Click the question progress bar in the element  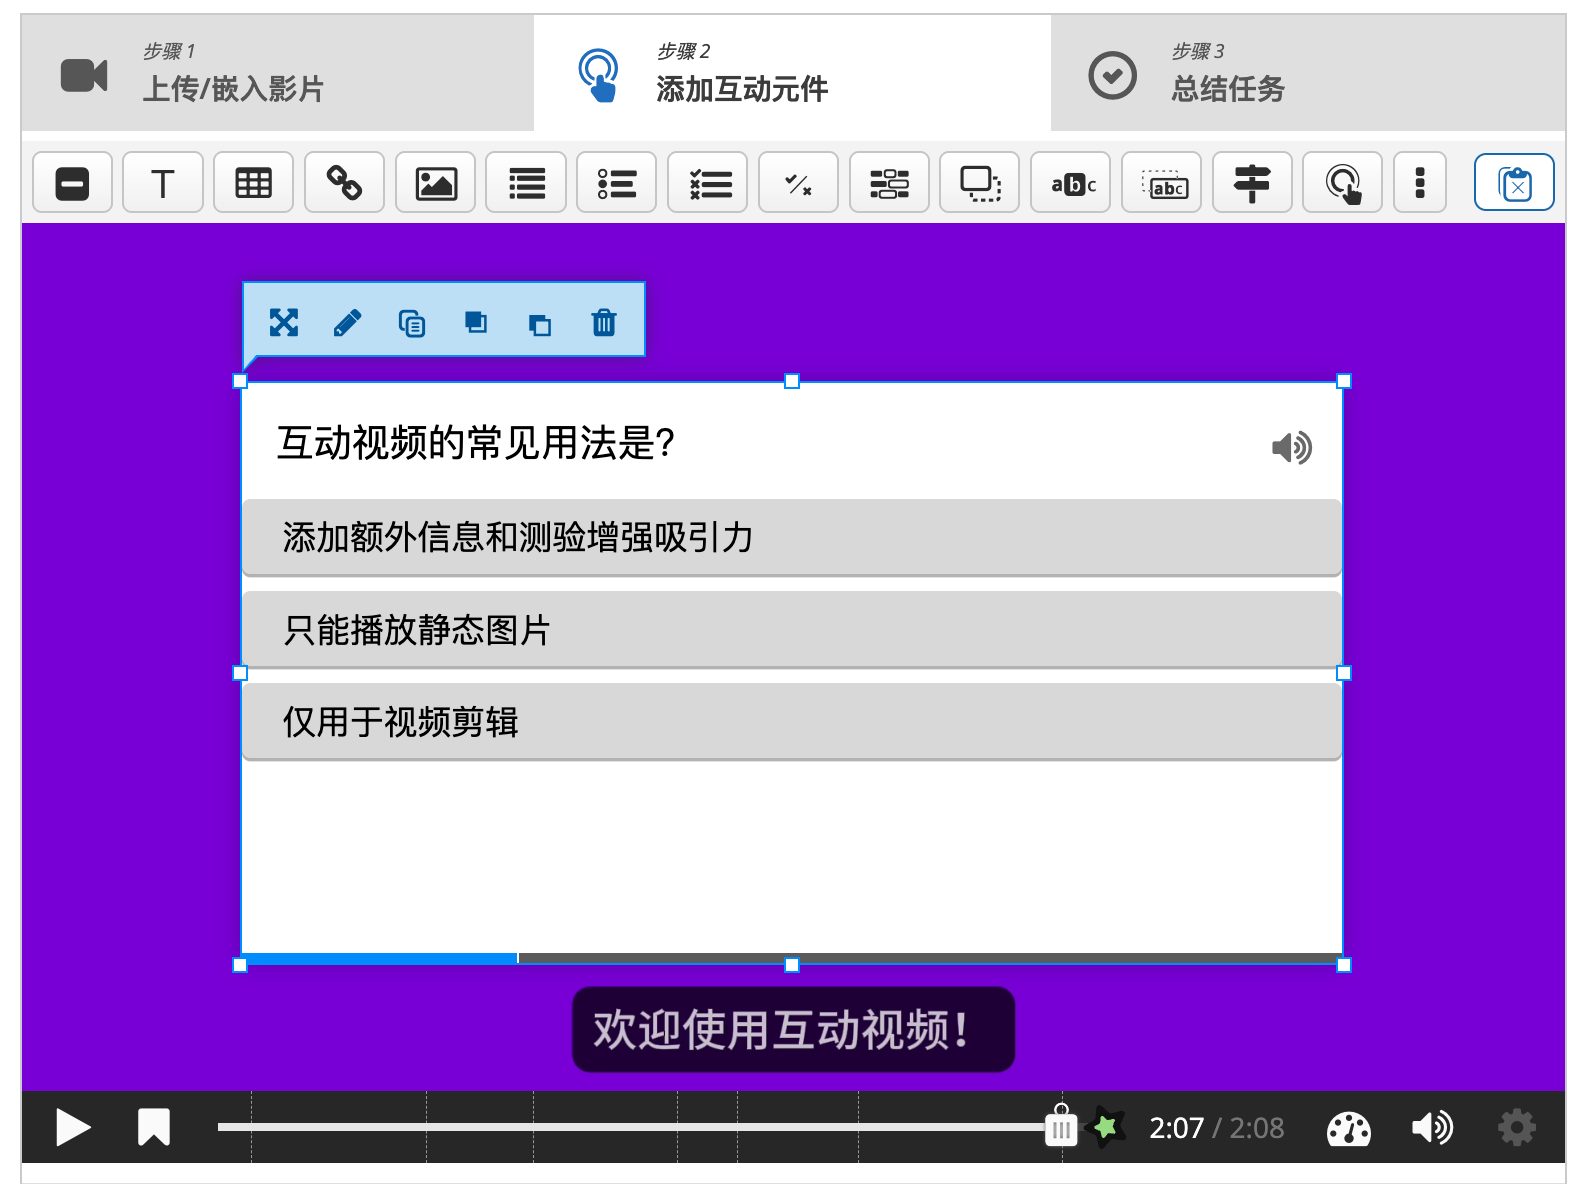pyautogui.click(x=792, y=958)
